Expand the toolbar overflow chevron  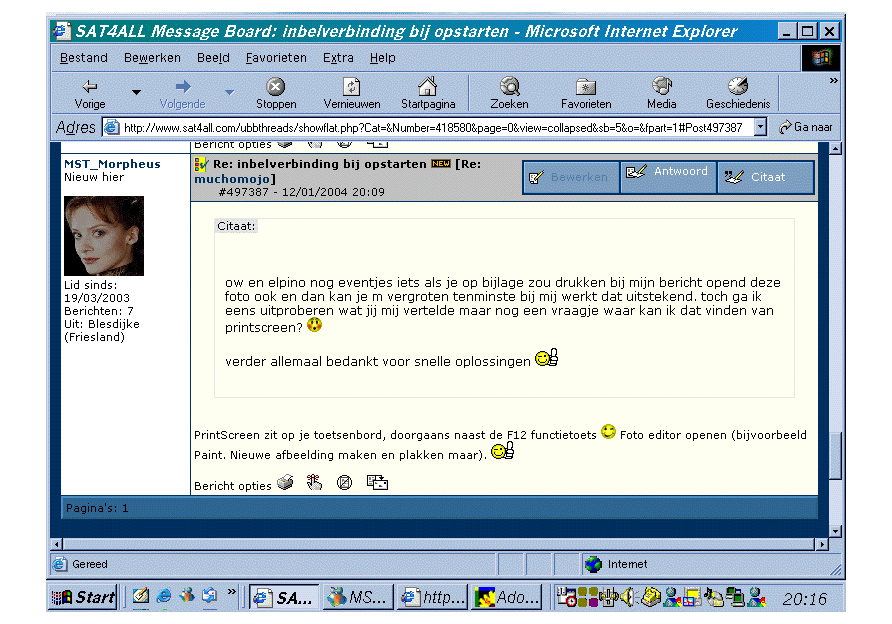click(833, 81)
